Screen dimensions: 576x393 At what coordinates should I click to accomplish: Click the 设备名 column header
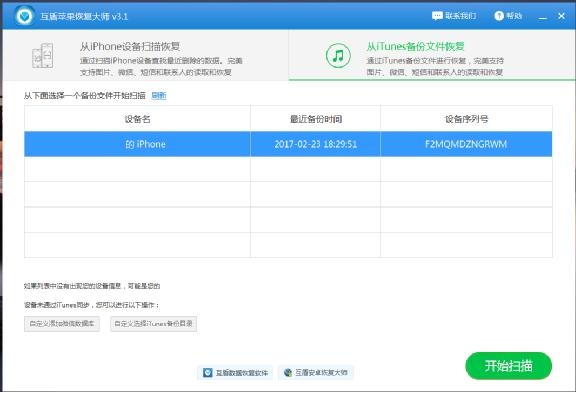pyautogui.click(x=137, y=119)
